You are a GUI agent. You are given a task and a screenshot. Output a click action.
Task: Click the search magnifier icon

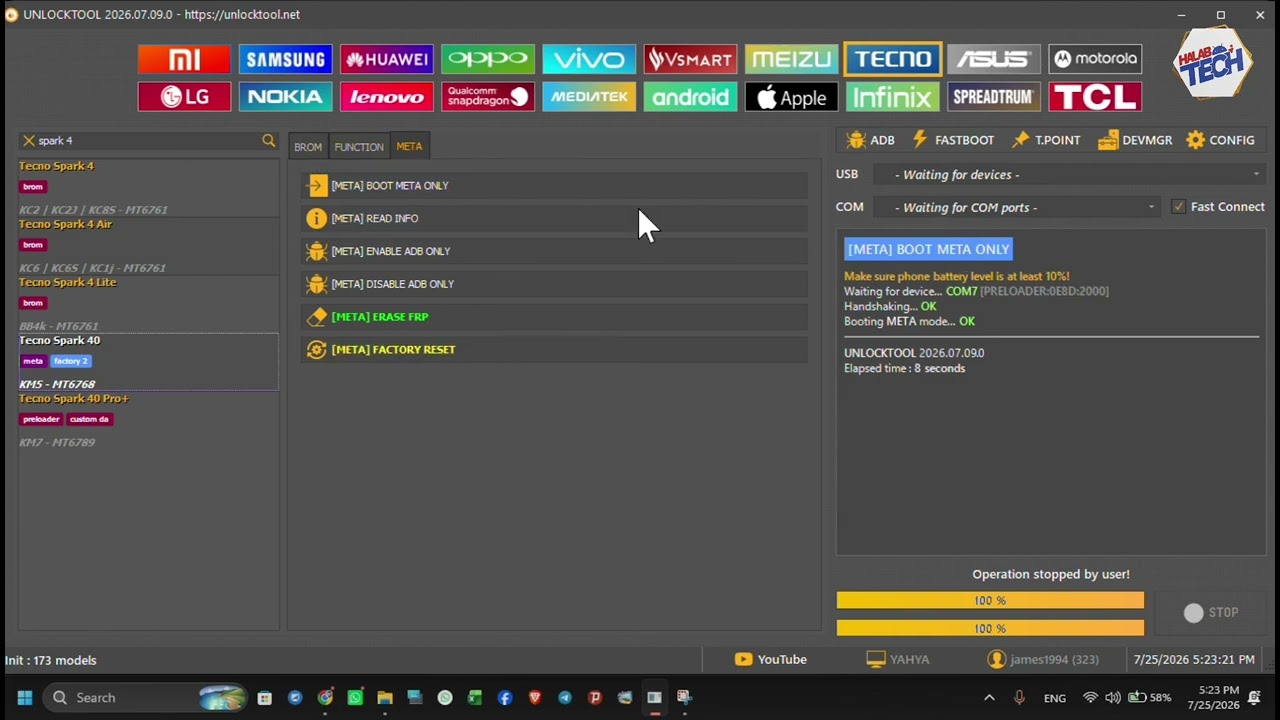click(x=268, y=141)
